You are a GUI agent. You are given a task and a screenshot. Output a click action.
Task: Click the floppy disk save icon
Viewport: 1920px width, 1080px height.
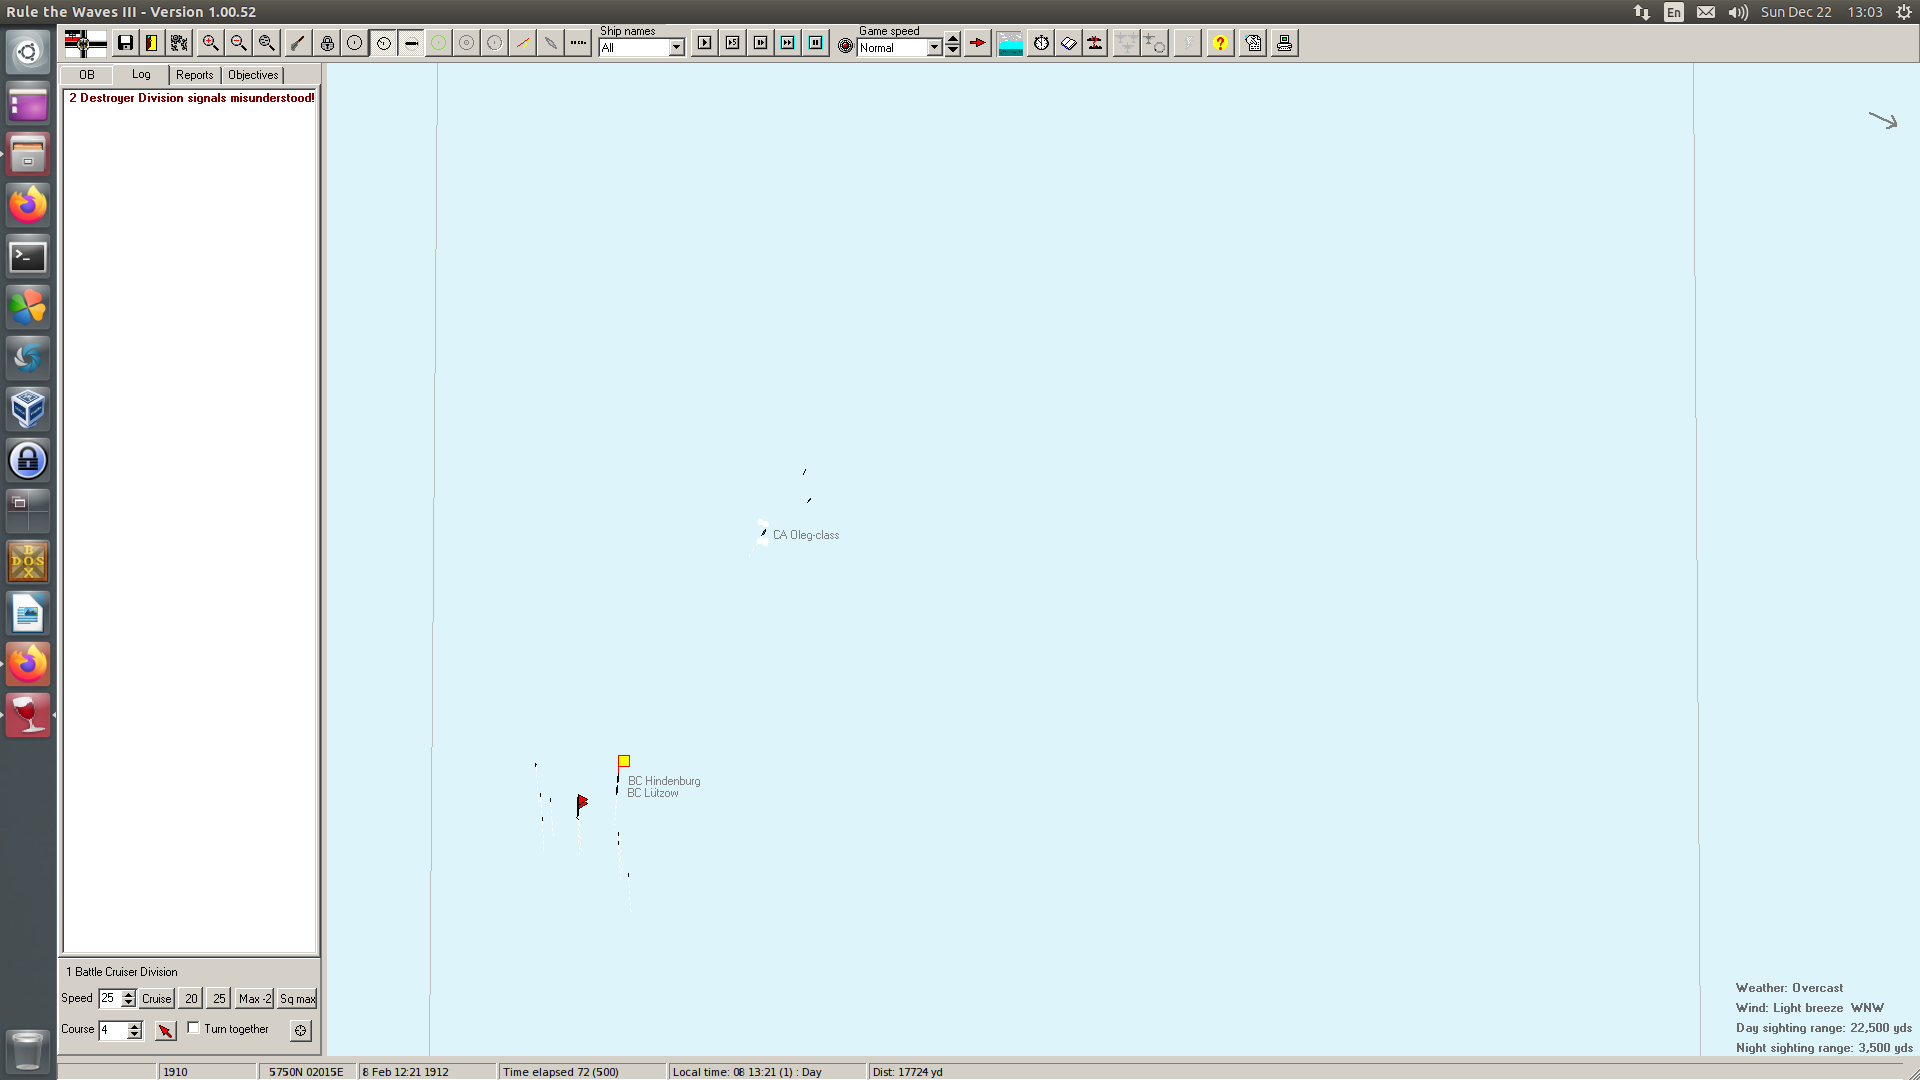point(125,43)
